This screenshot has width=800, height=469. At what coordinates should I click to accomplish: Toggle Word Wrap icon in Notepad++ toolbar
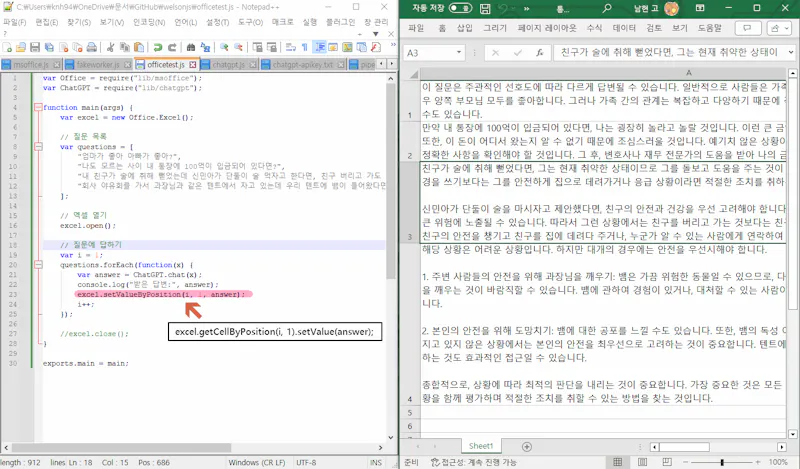coord(290,47)
